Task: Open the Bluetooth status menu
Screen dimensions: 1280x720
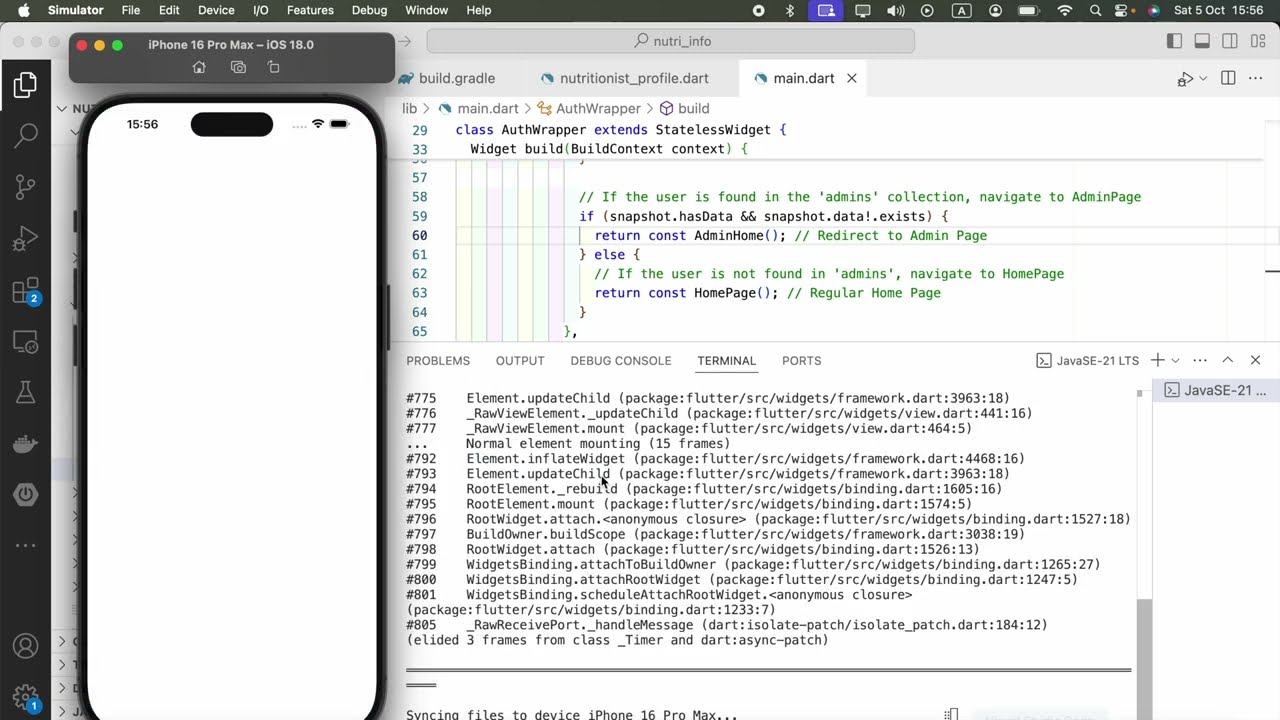Action: [x=789, y=10]
